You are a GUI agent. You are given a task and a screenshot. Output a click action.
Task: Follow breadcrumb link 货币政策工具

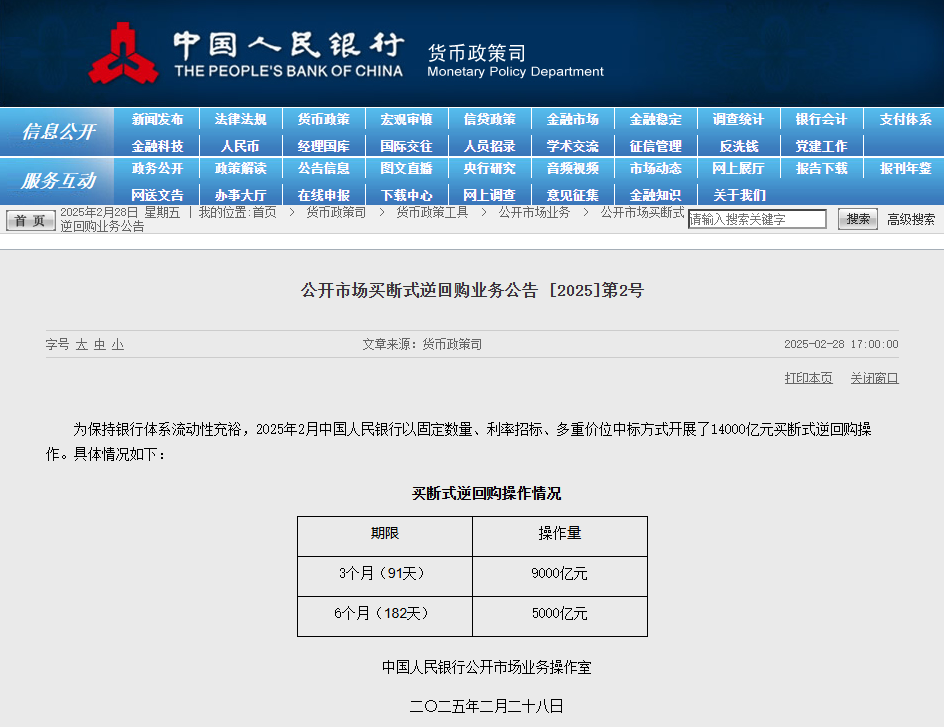(x=432, y=212)
